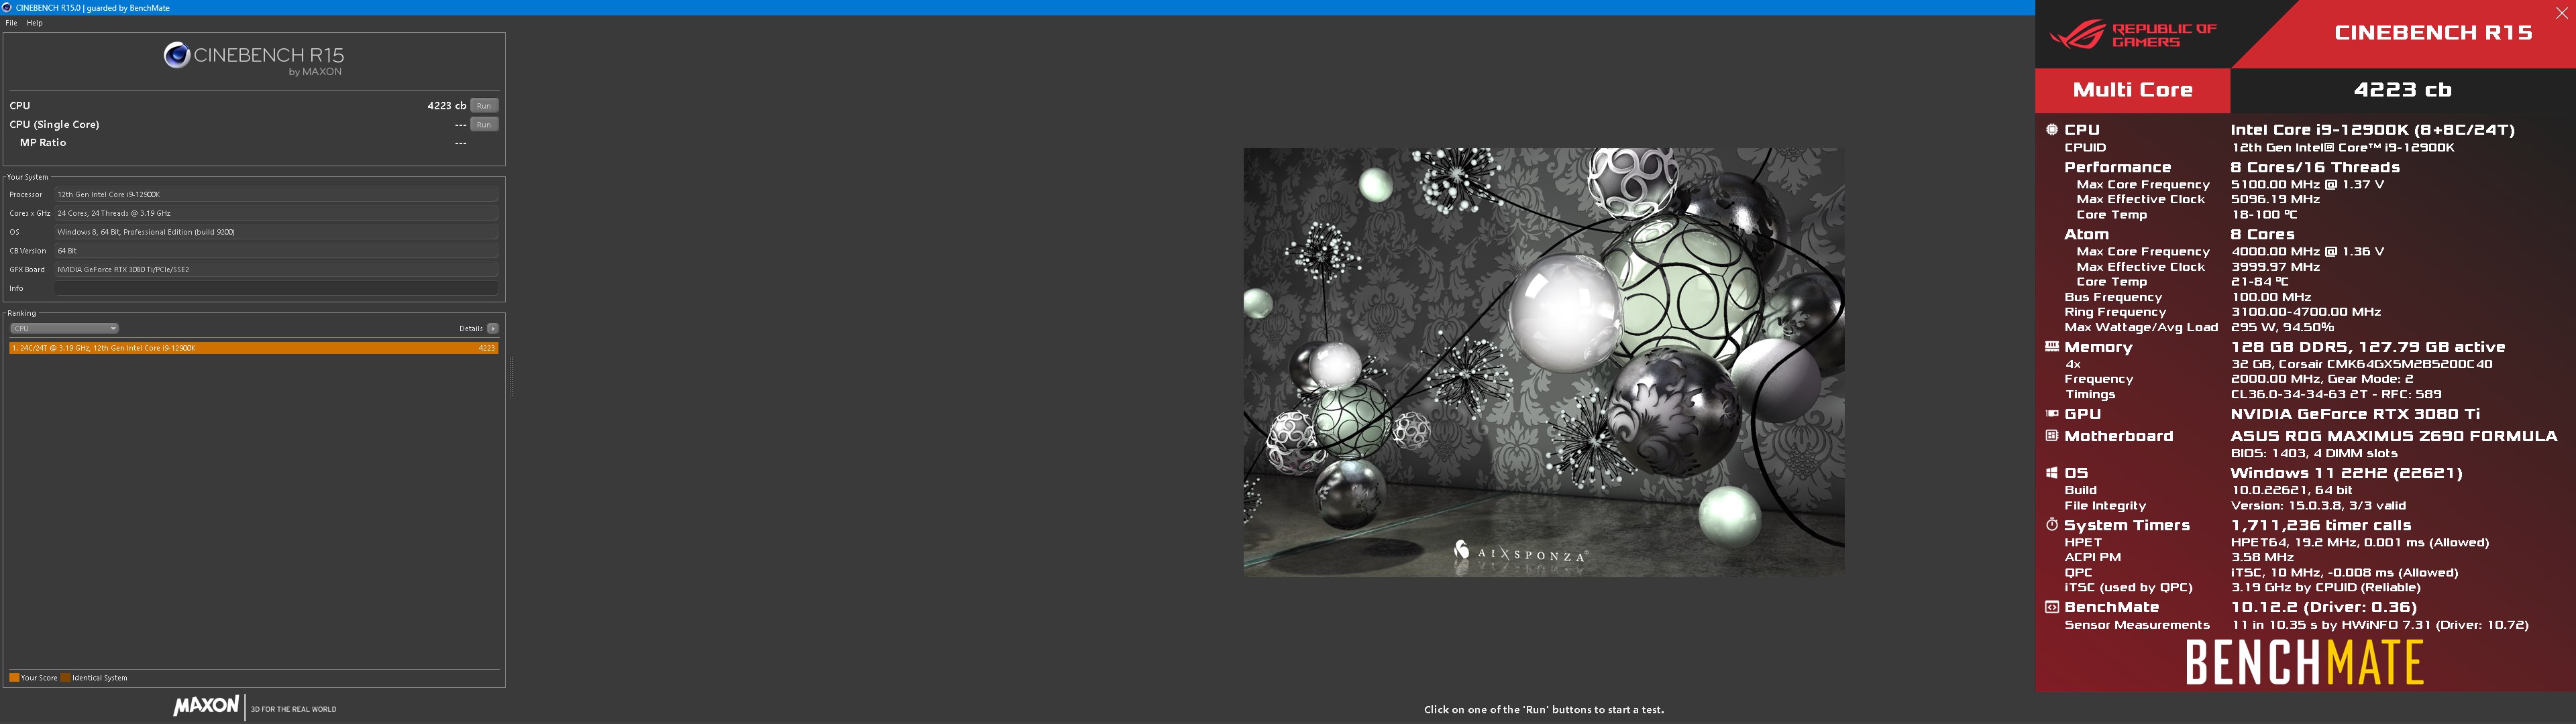
Task: Click the Cinebench title bar app icon
Action: pos(7,7)
